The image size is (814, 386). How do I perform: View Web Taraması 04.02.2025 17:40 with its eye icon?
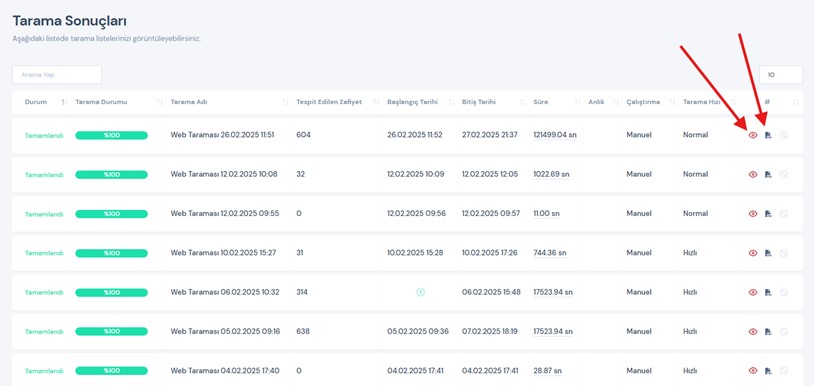click(753, 370)
